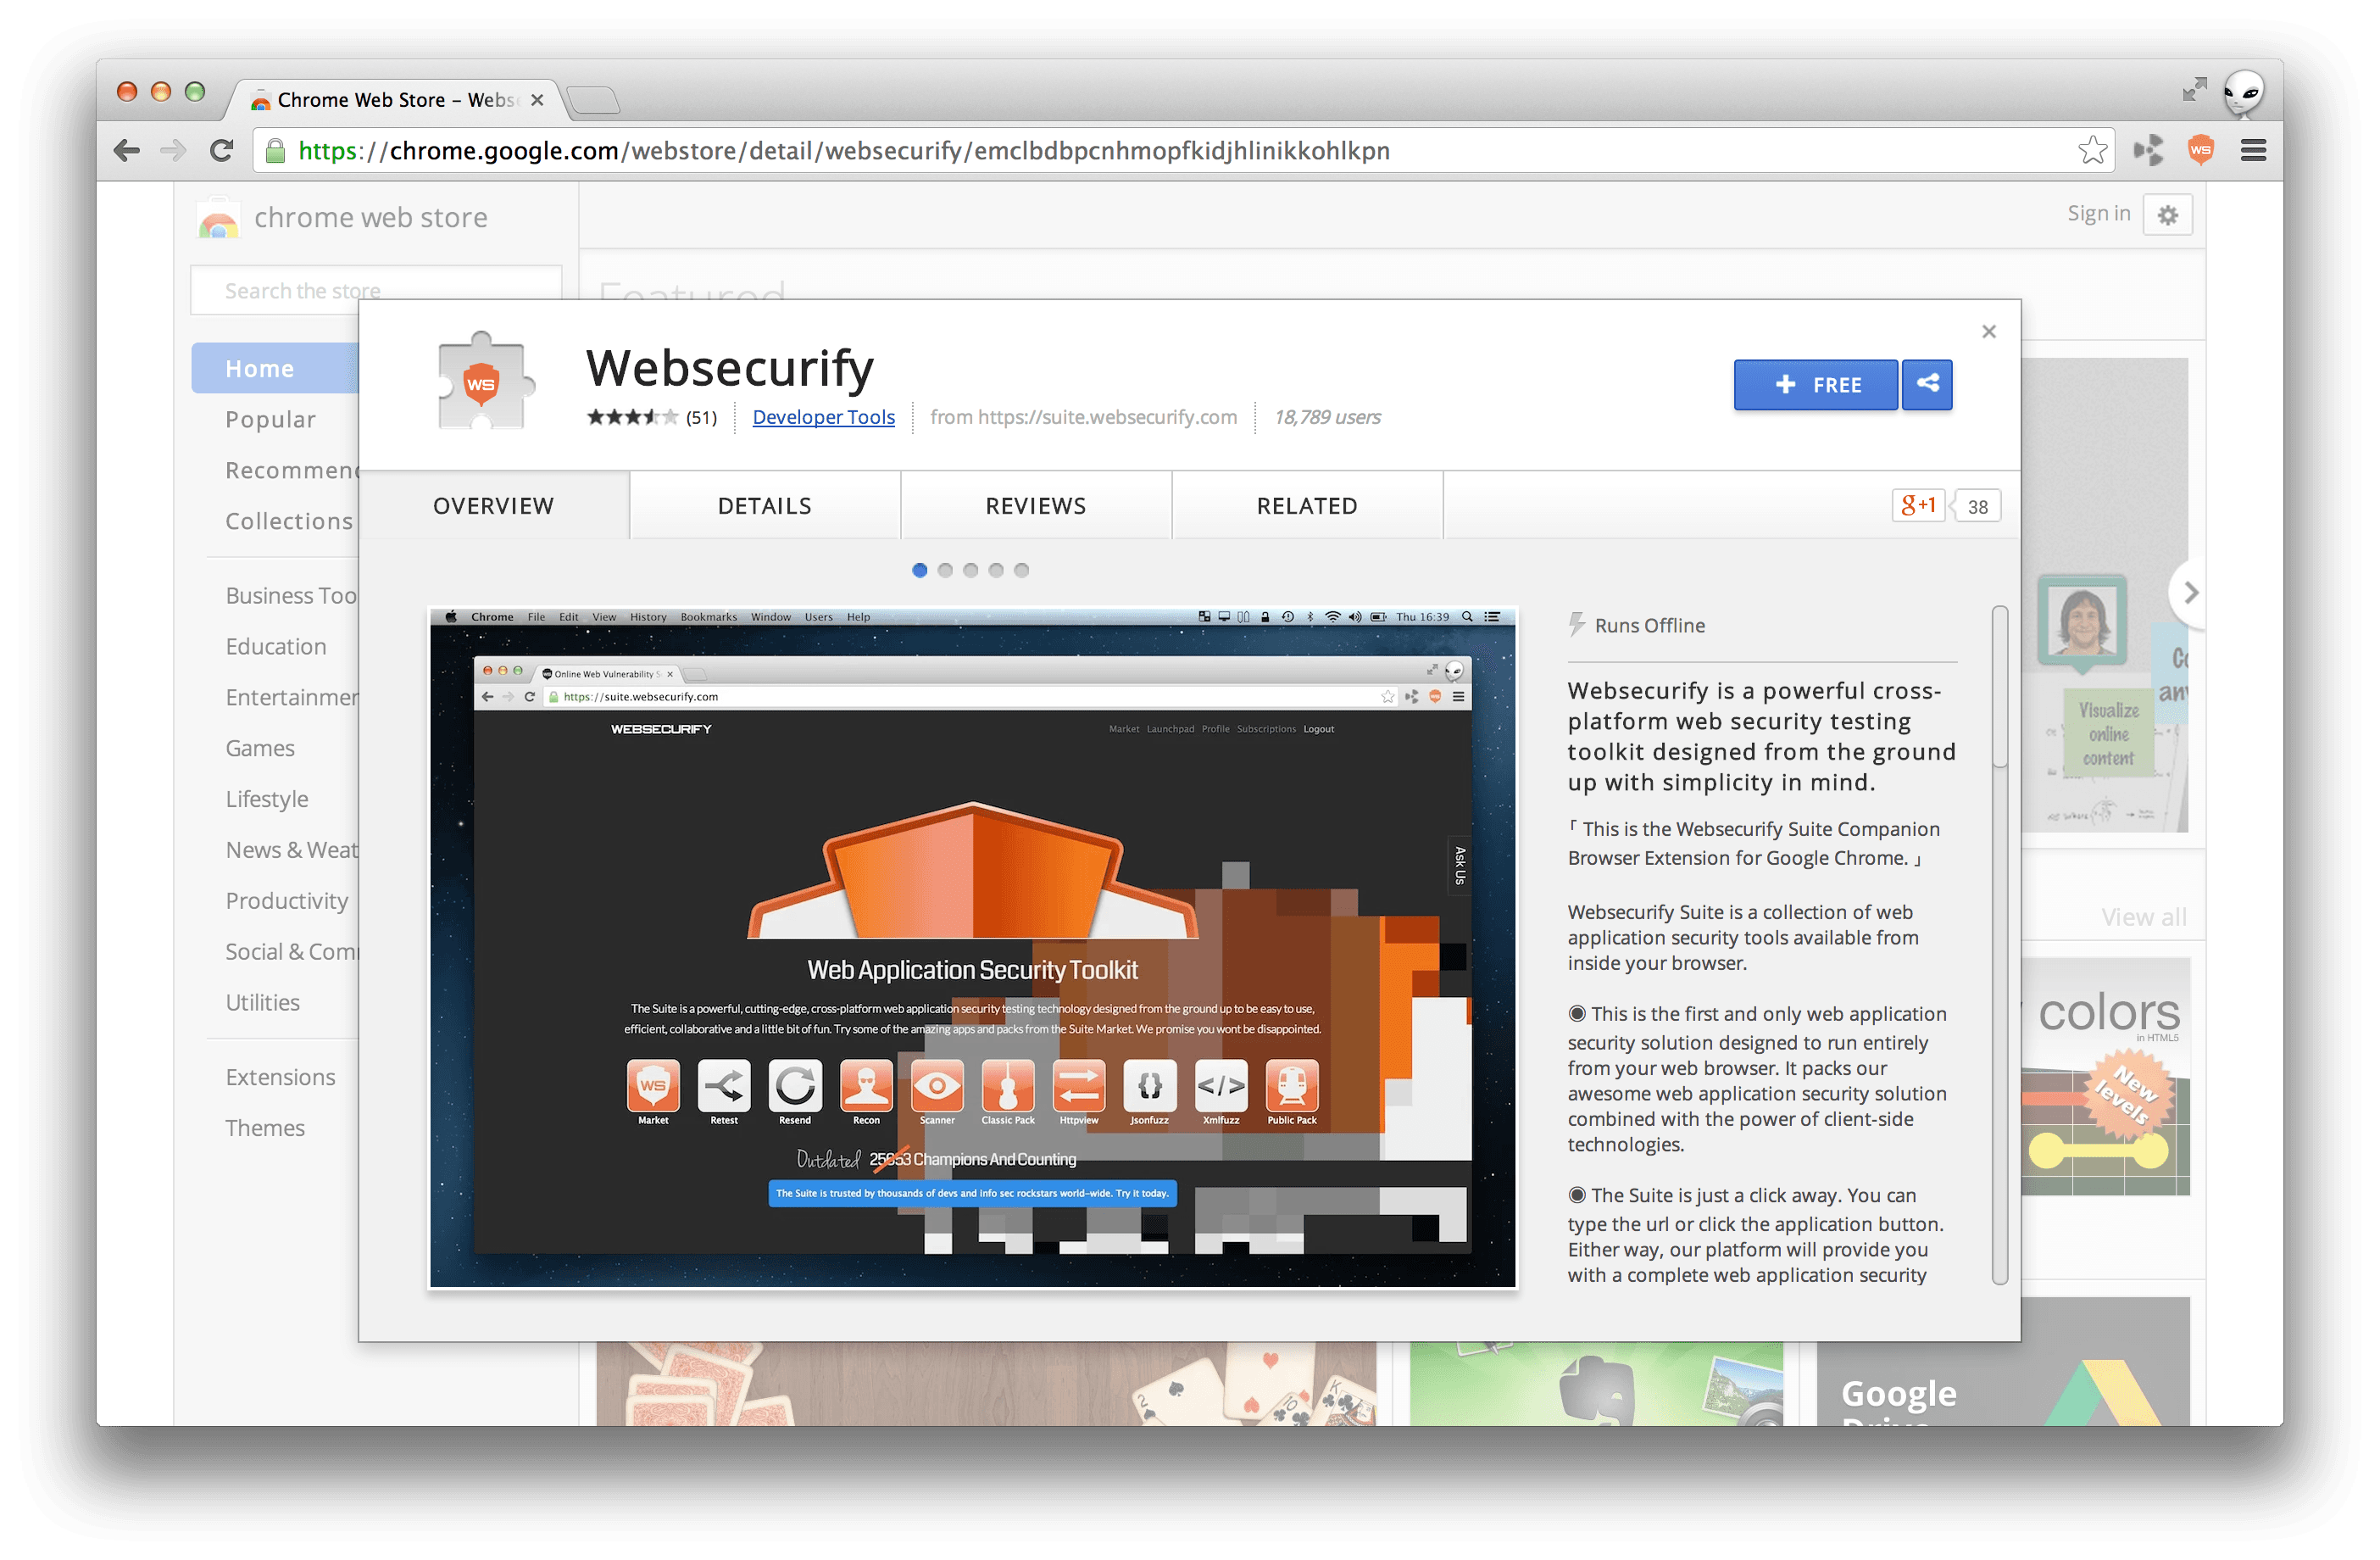Open Extensions in the sidebar
2380x1560 pixels.
[x=280, y=1077]
